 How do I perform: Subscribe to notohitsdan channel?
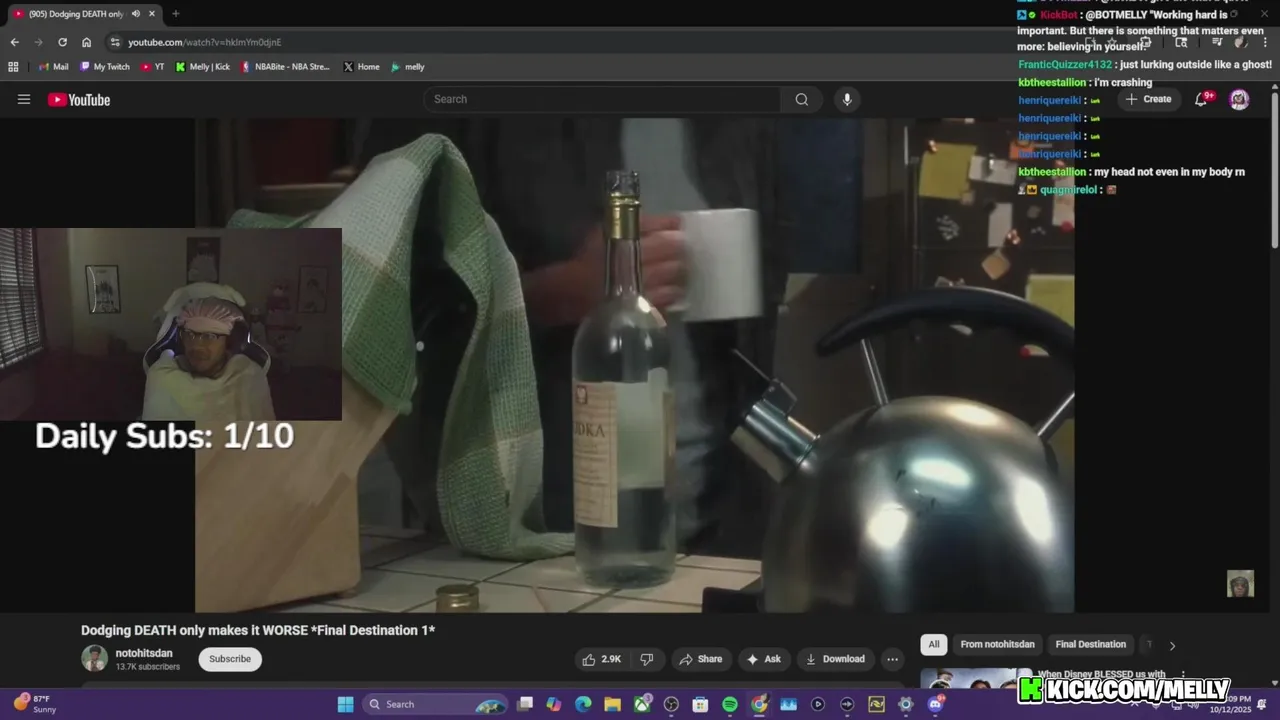pyautogui.click(x=230, y=659)
